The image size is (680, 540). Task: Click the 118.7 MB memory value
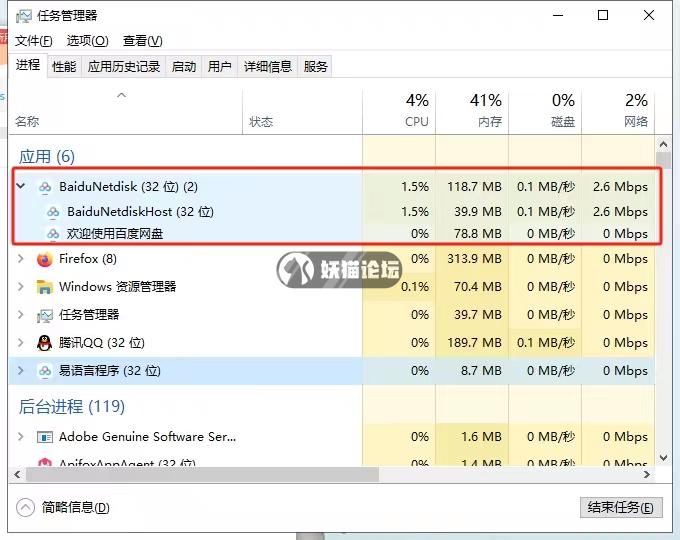coord(474,187)
